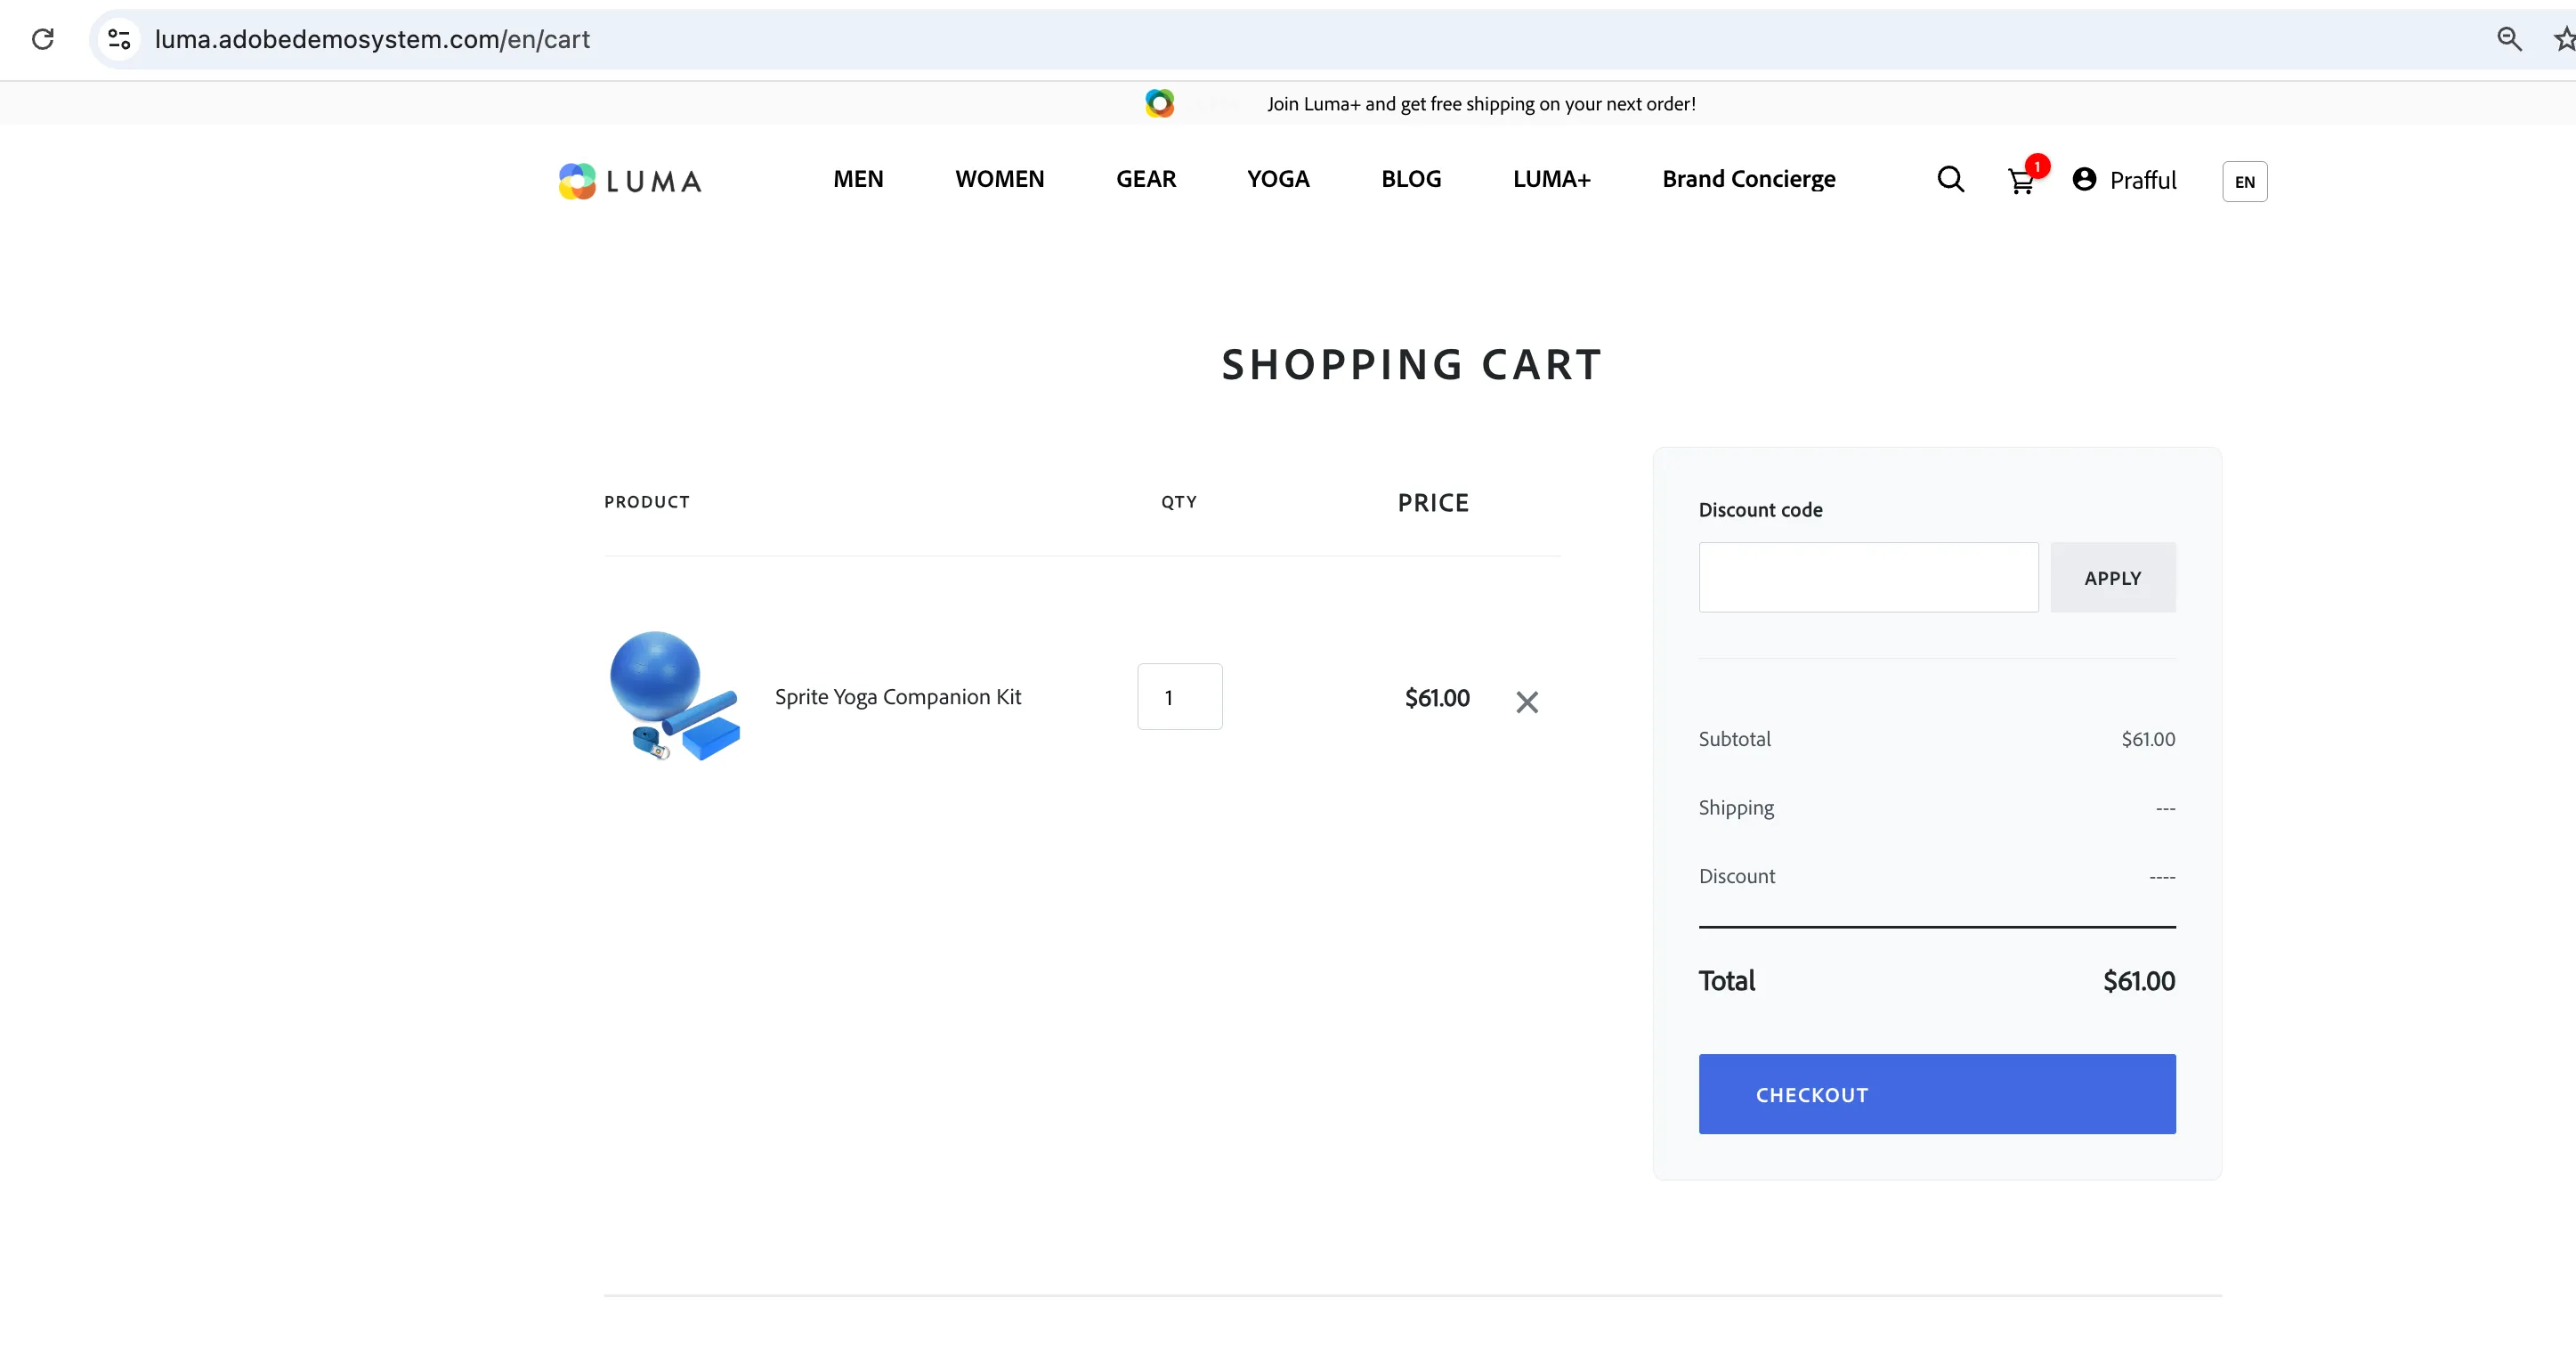The width and height of the screenshot is (2576, 1355).
Task: Click the browser zoom magnifier icon
Action: 2509,39
